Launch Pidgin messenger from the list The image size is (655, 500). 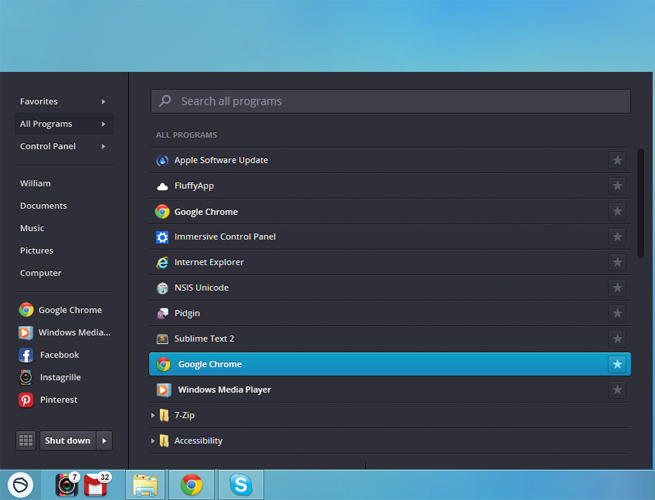coord(390,313)
